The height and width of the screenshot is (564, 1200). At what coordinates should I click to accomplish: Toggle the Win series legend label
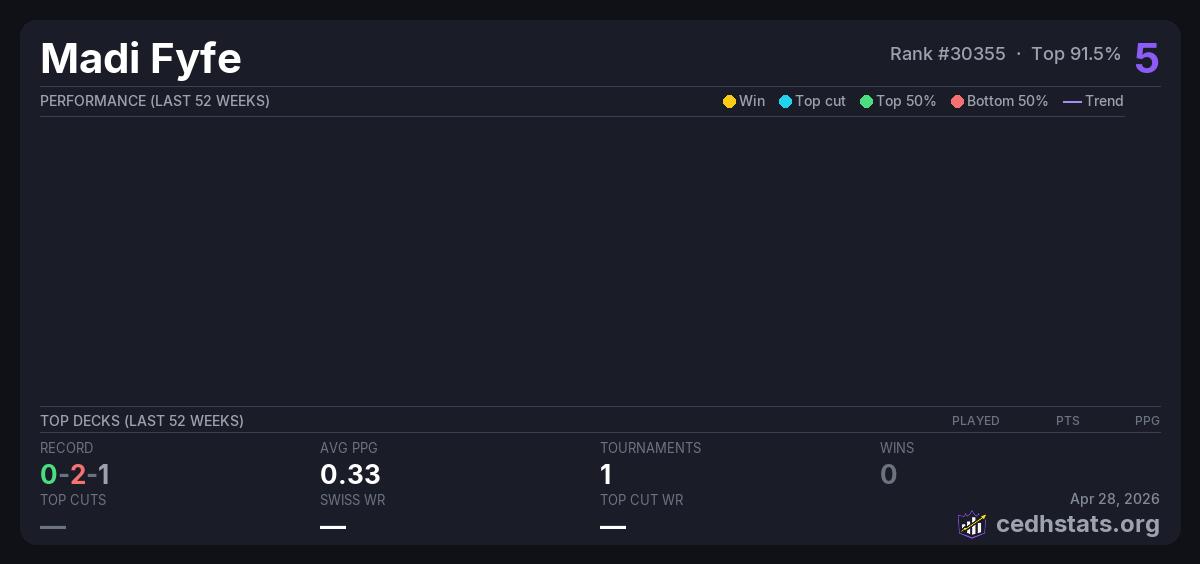coord(752,101)
